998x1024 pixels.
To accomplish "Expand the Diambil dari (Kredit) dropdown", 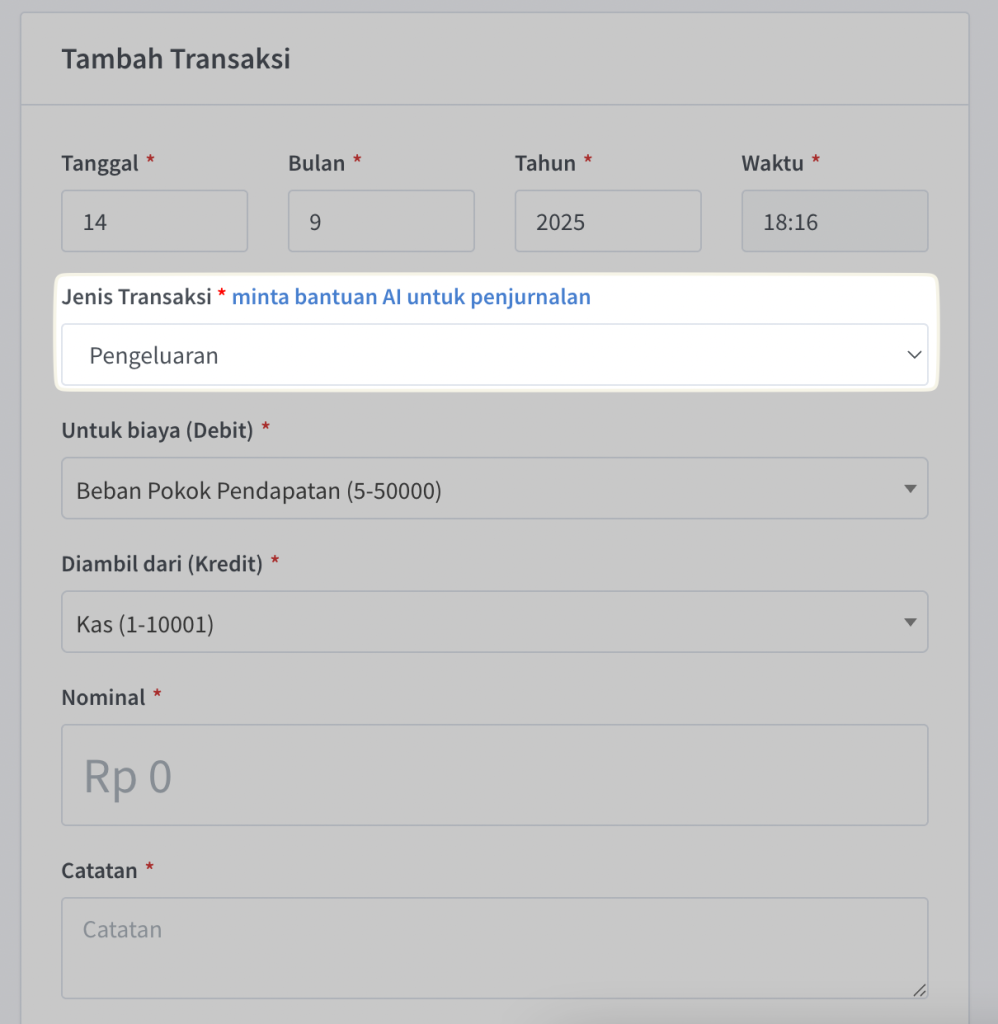I will pos(494,622).
